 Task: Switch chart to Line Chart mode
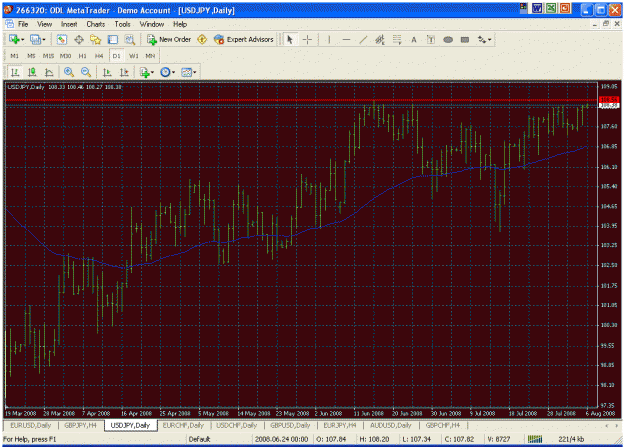[49, 72]
